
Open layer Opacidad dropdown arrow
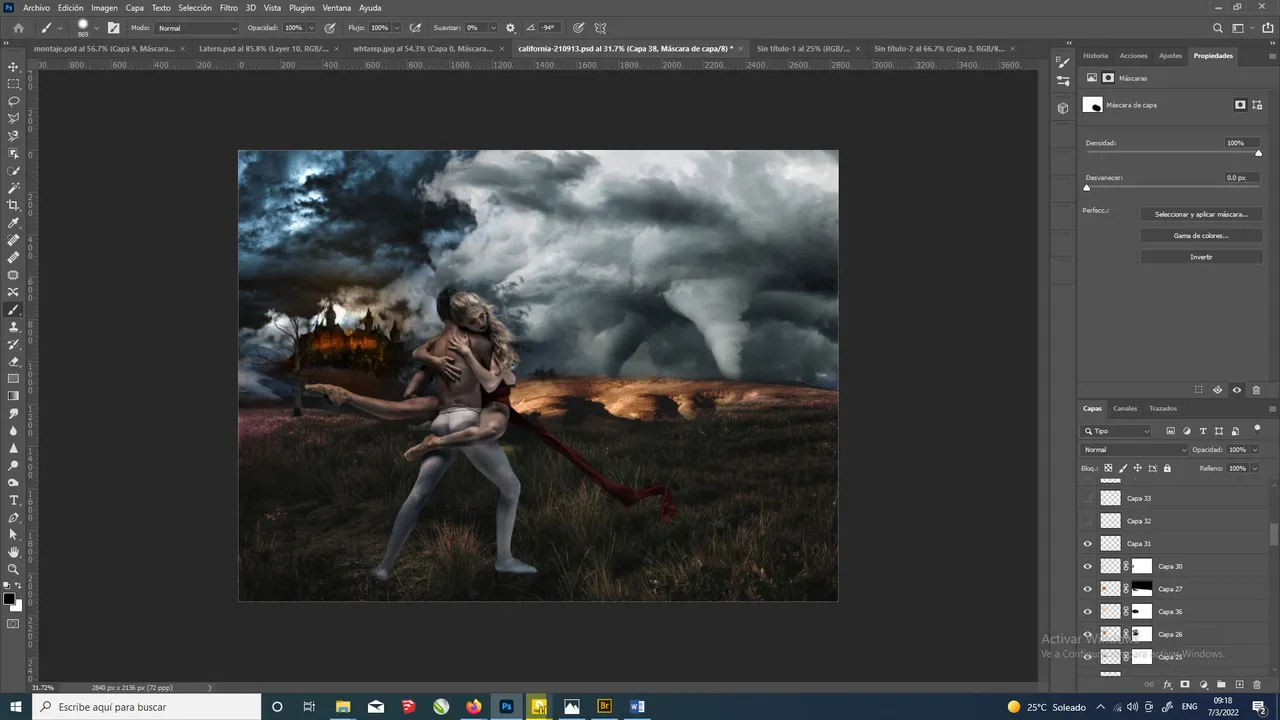pyautogui.click(x=1255, y=450)
